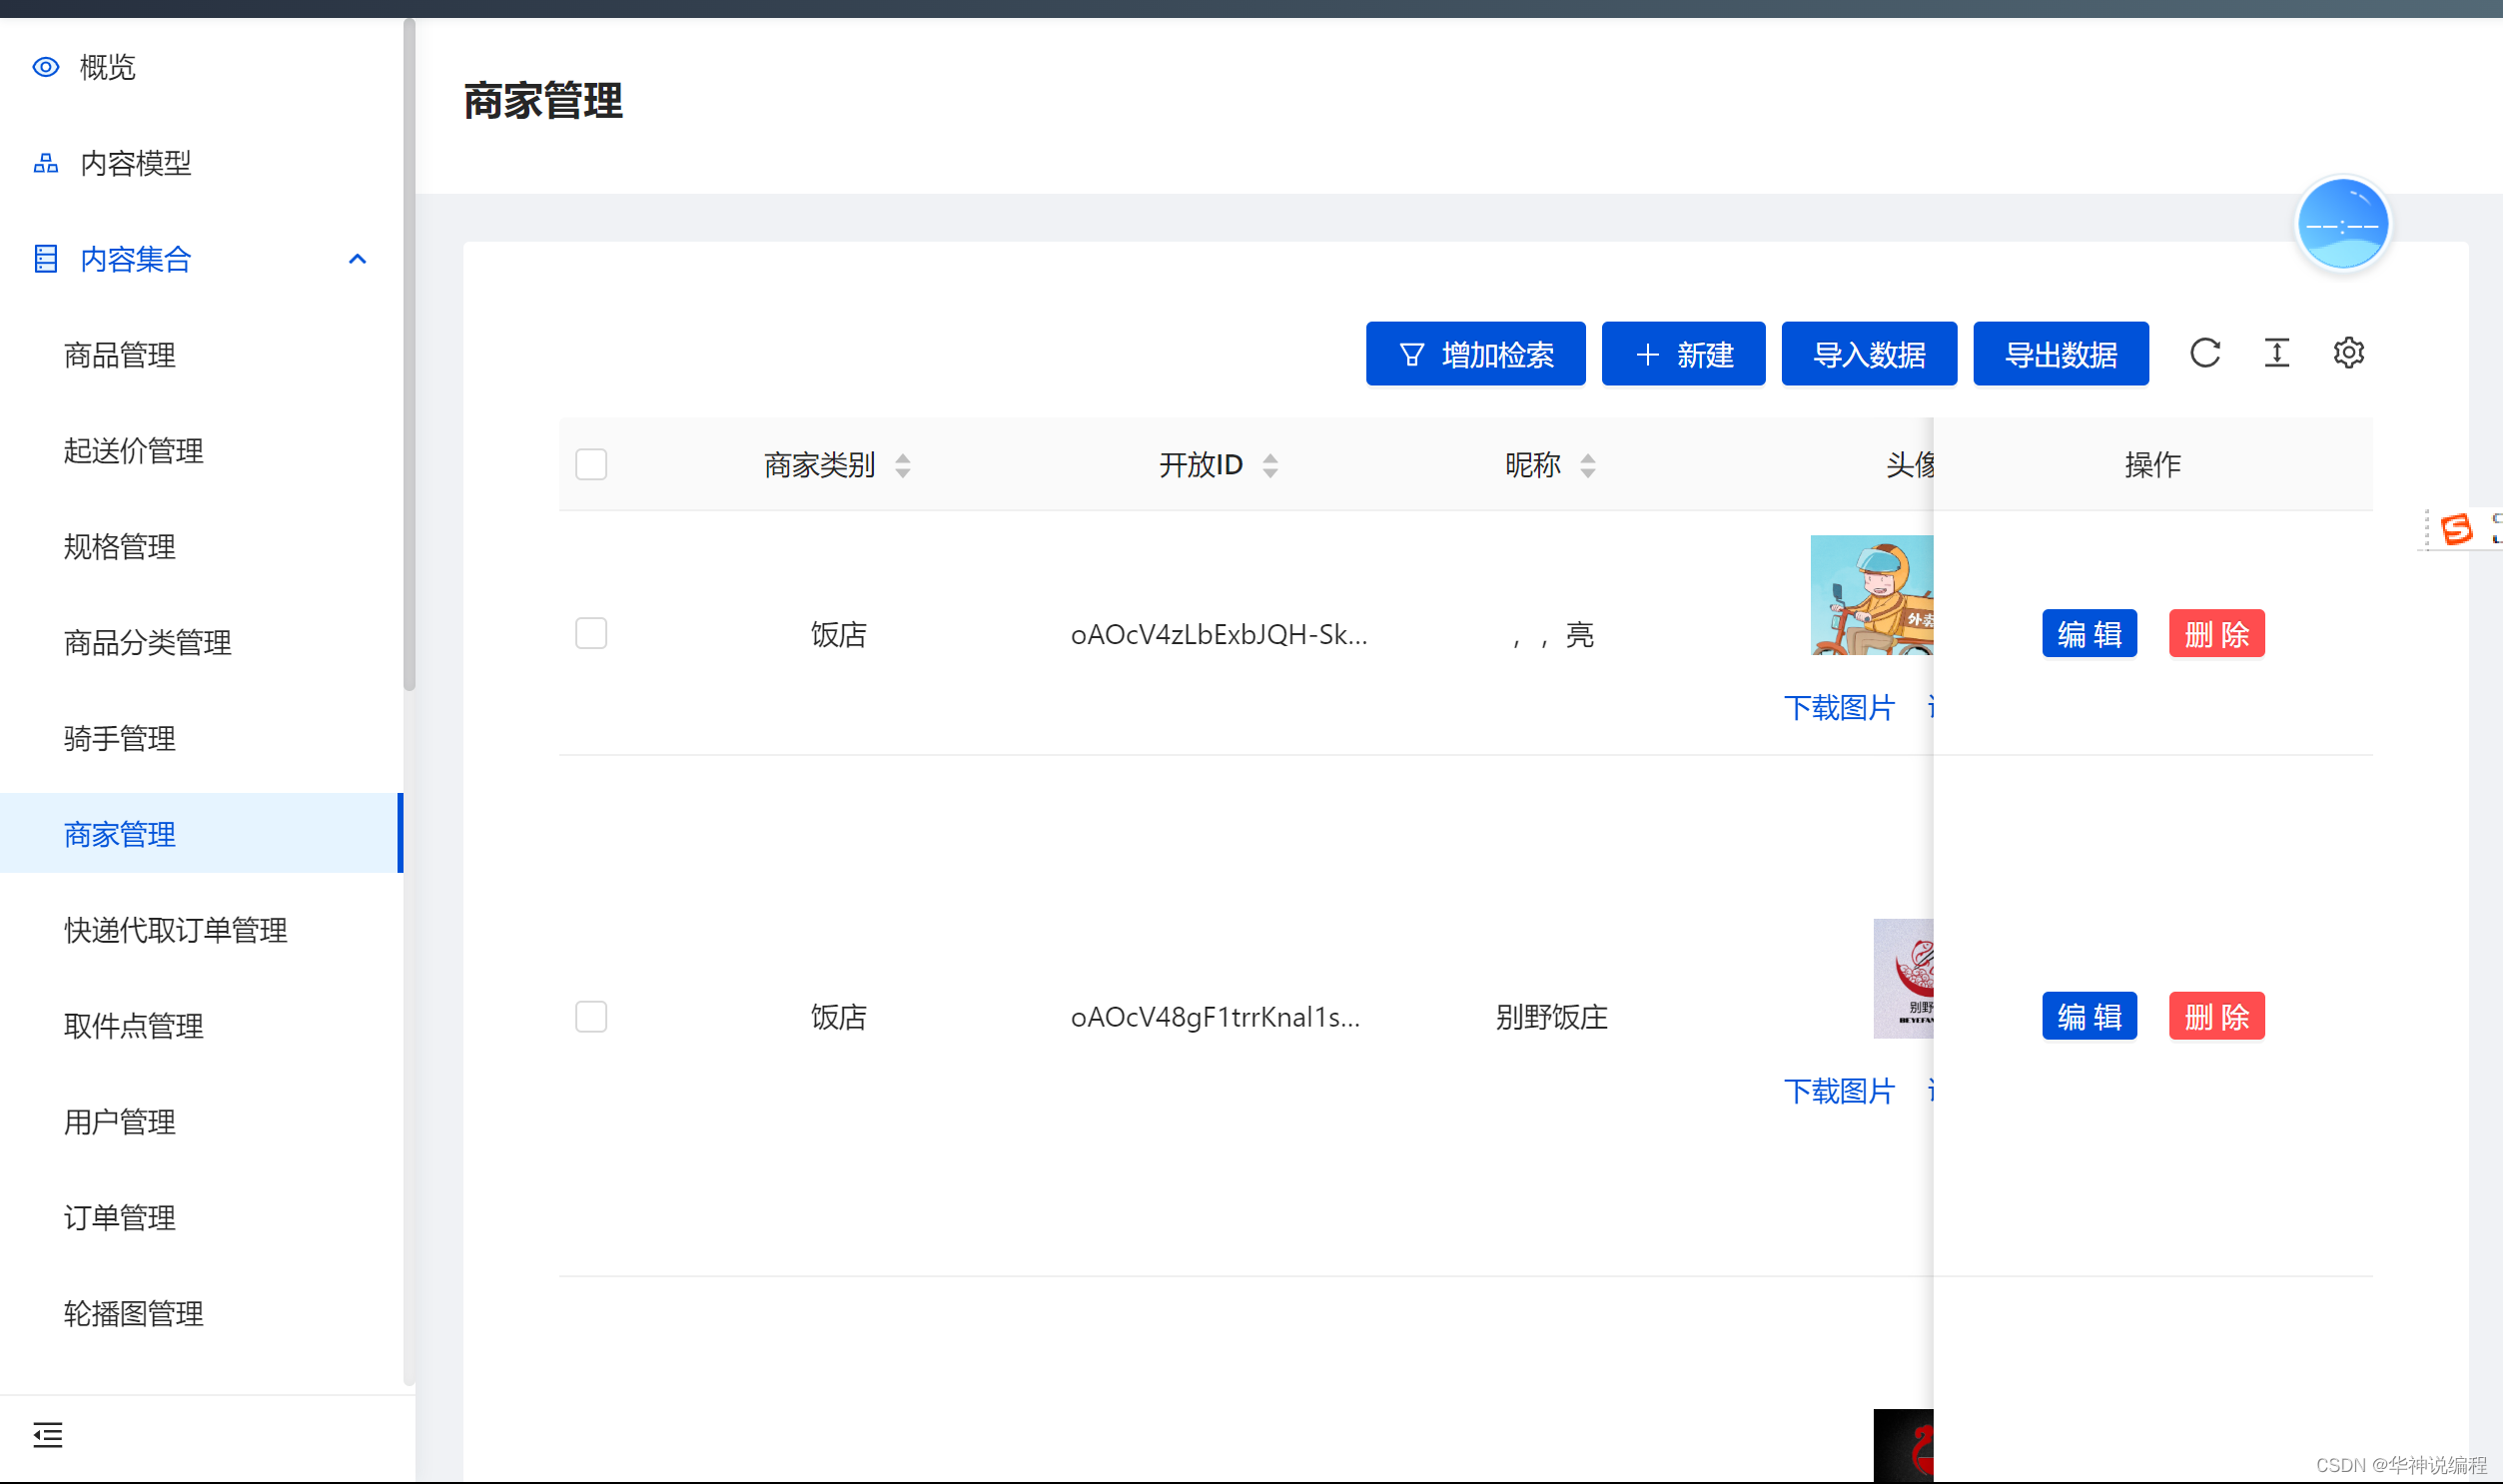Collapse the 内容集合 menu chevron
This screenshot has width=2503, height=1484.
pos(357,259)
